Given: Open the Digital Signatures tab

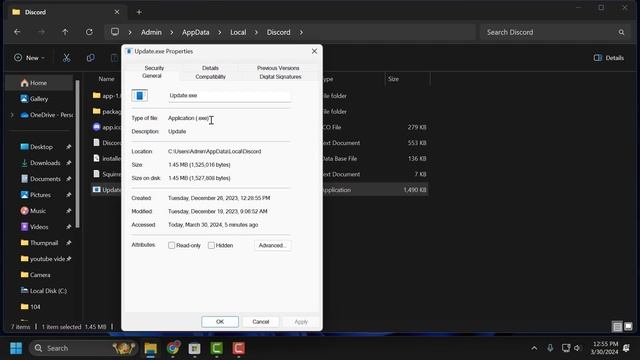Looking at the screenshot, I should click(x=280, y=77).
